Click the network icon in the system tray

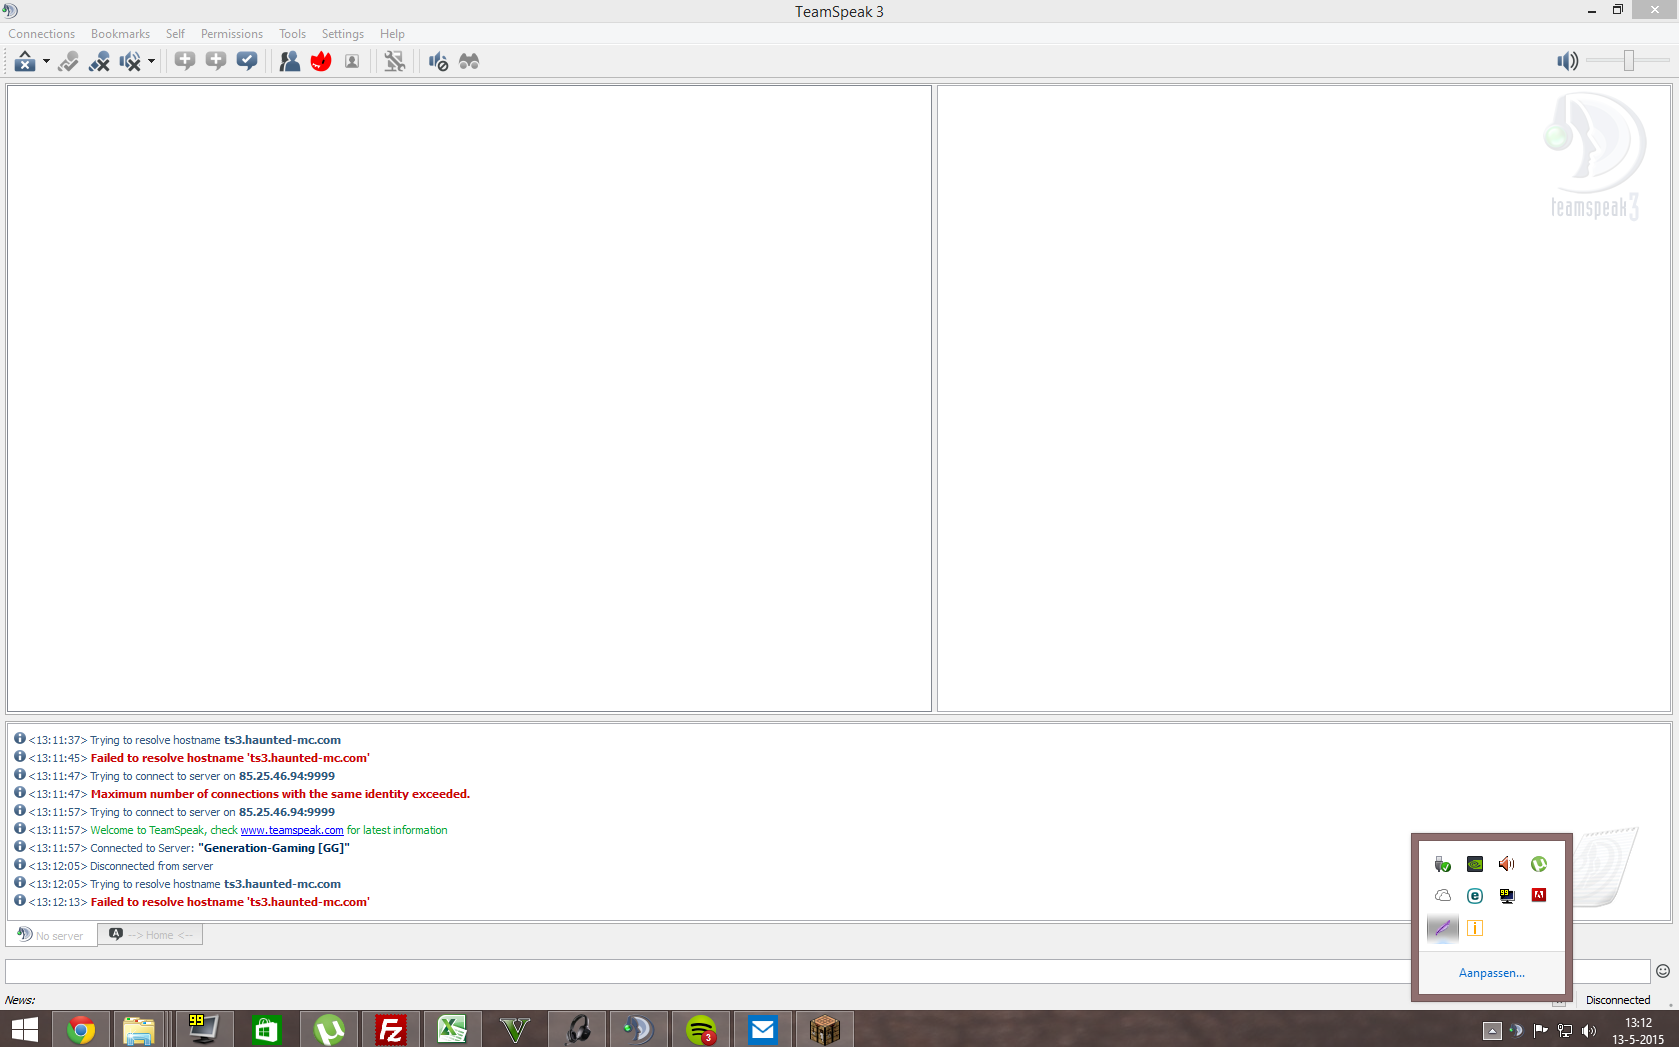1565,1031
